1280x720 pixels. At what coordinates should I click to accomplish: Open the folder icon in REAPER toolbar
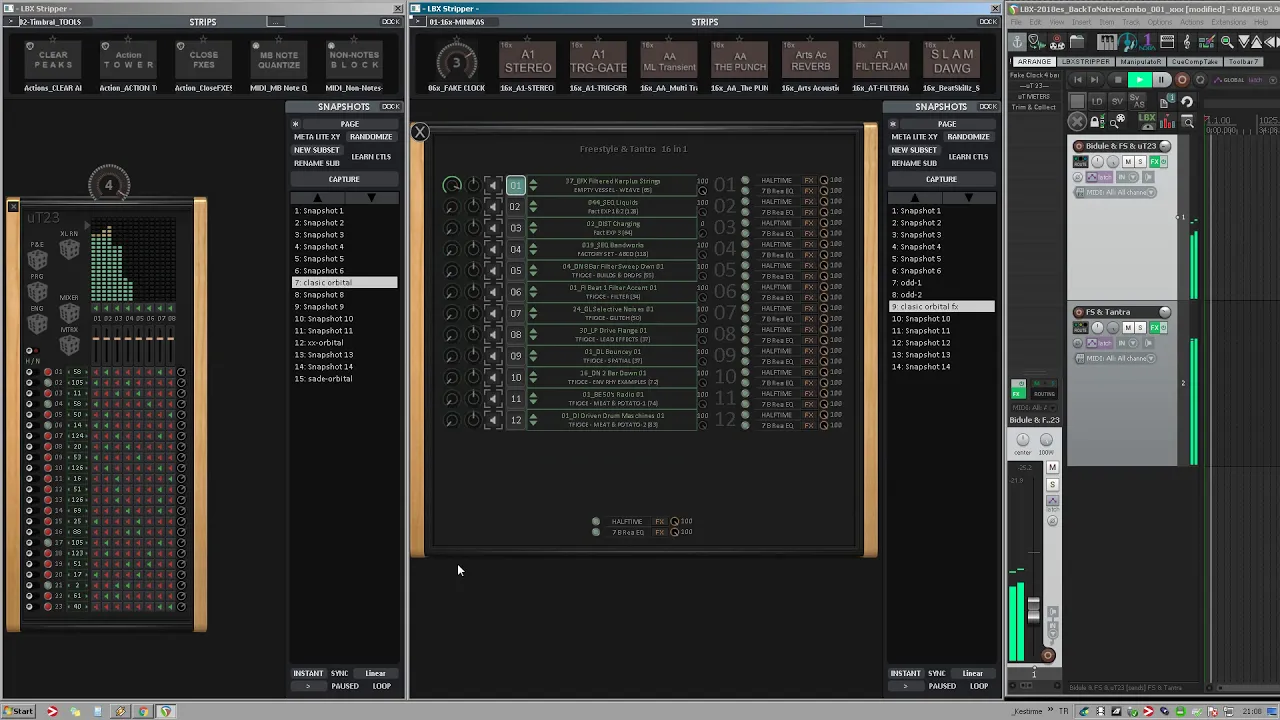pyautogui.click(x=1077, y=42)
